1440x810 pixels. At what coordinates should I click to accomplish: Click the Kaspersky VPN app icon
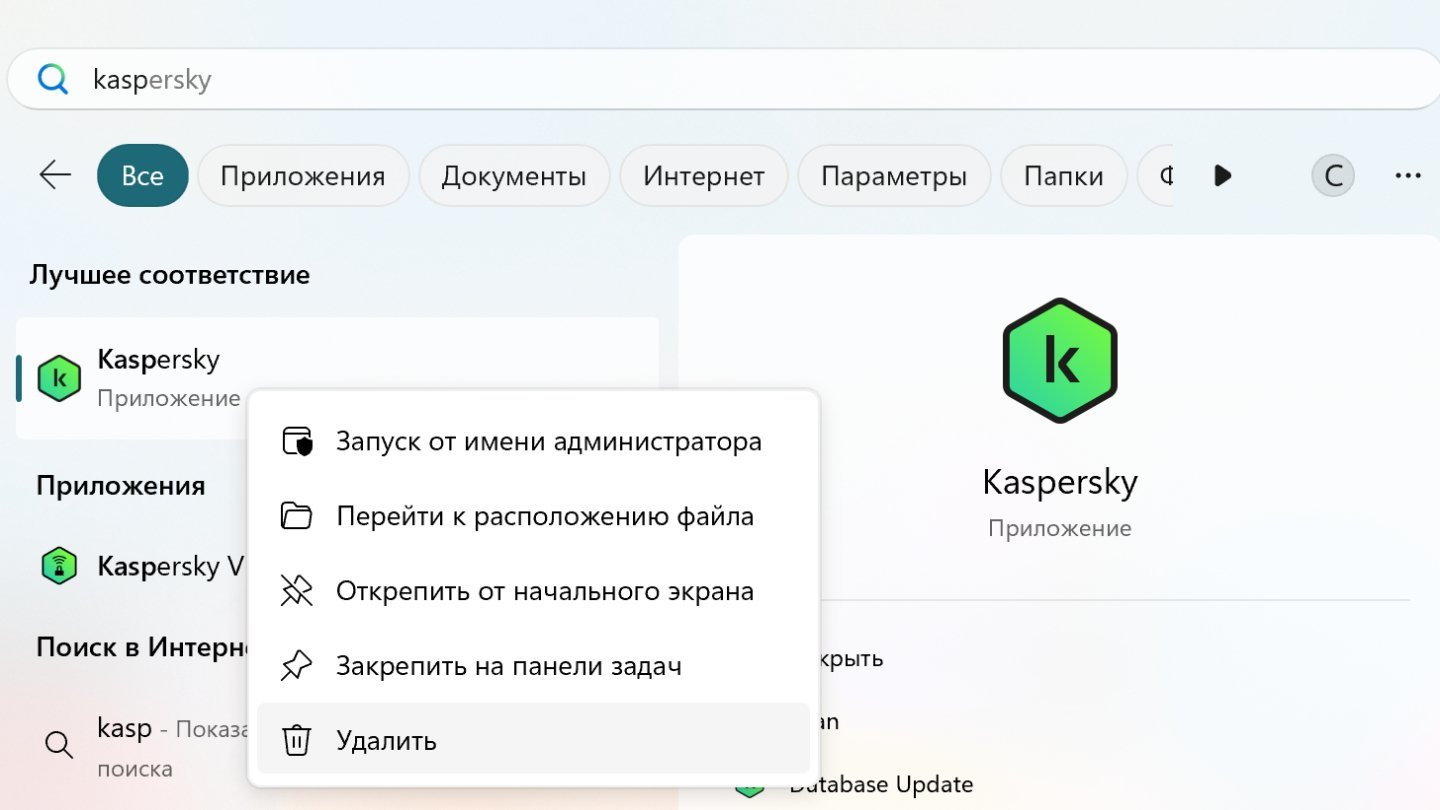[x=59, y=566]
